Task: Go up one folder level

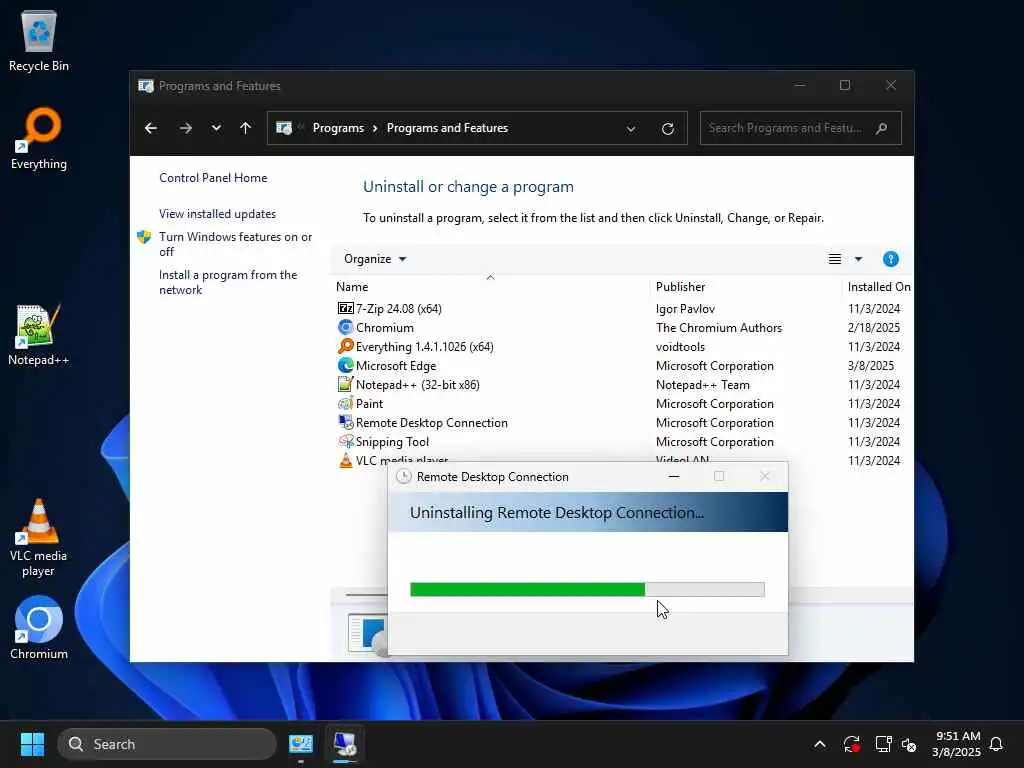Action: click(x=246, y=128)
